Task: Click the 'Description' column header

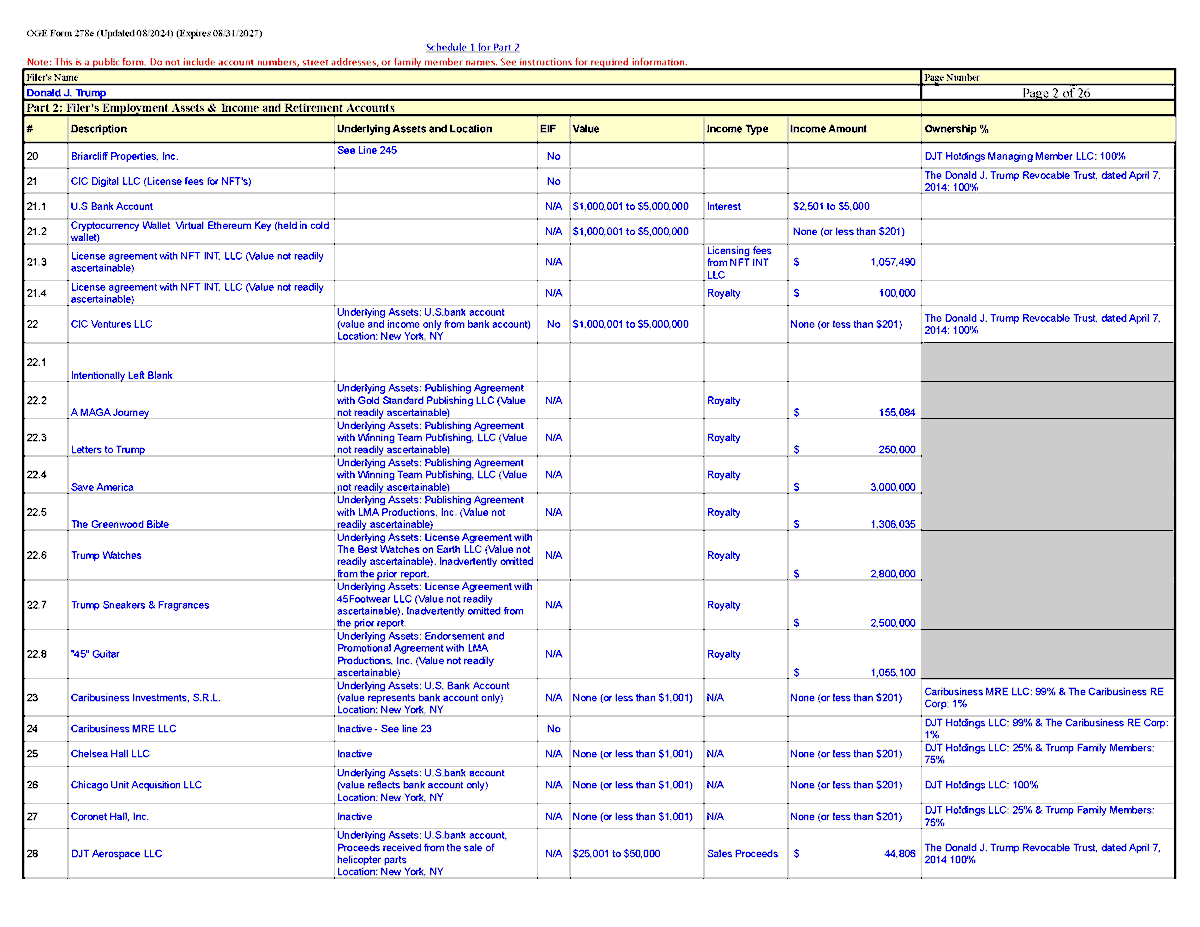Action: (99, 129)
